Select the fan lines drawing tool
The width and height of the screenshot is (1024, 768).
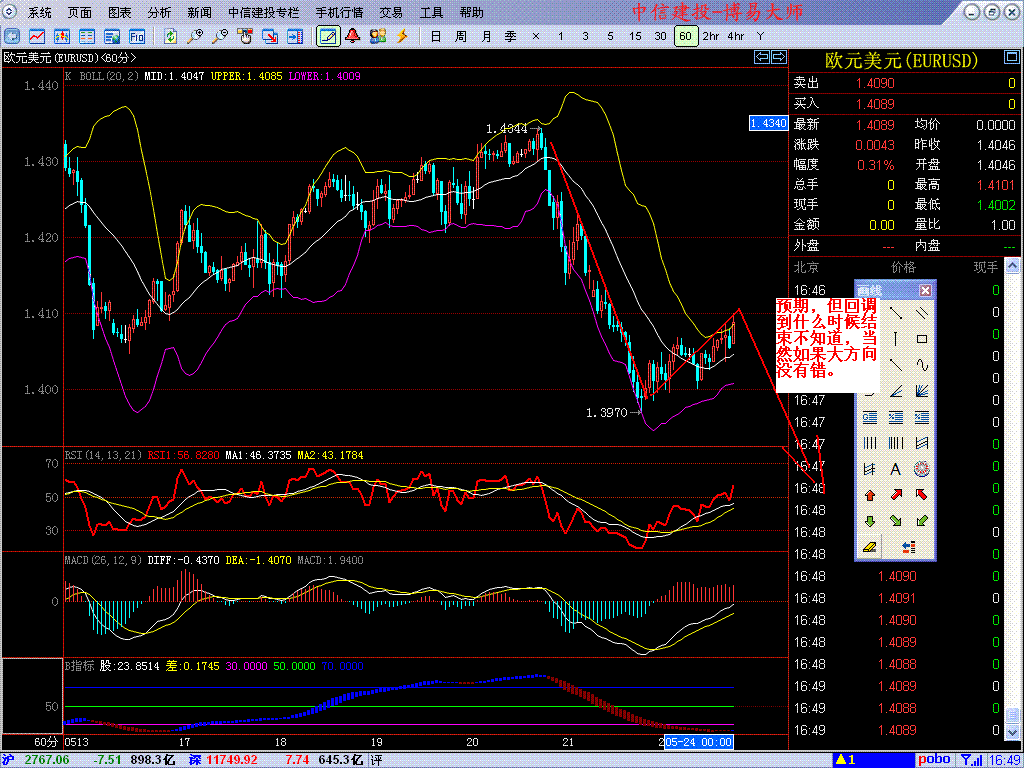[x=921, y=391]
